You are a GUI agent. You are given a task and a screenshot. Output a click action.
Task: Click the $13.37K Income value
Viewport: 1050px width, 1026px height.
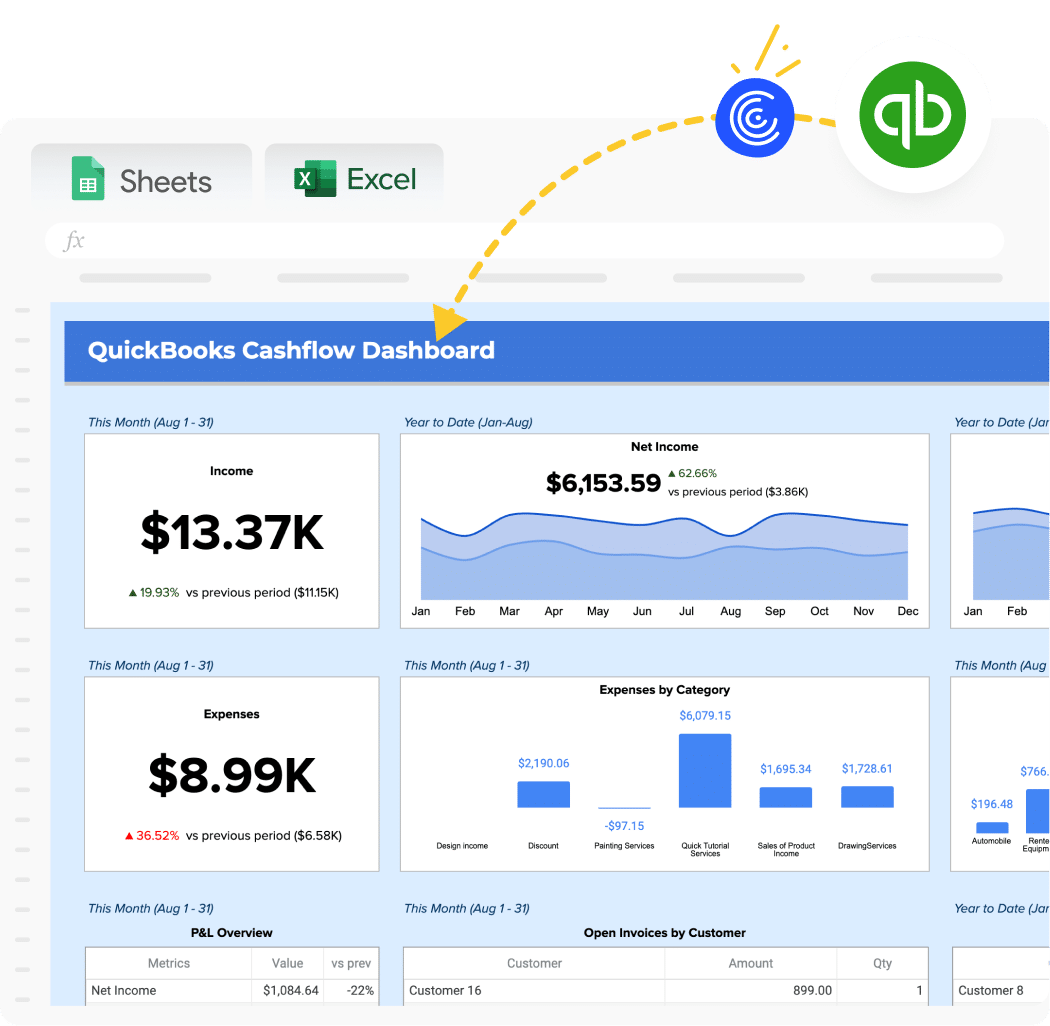[x=232, y=533]
